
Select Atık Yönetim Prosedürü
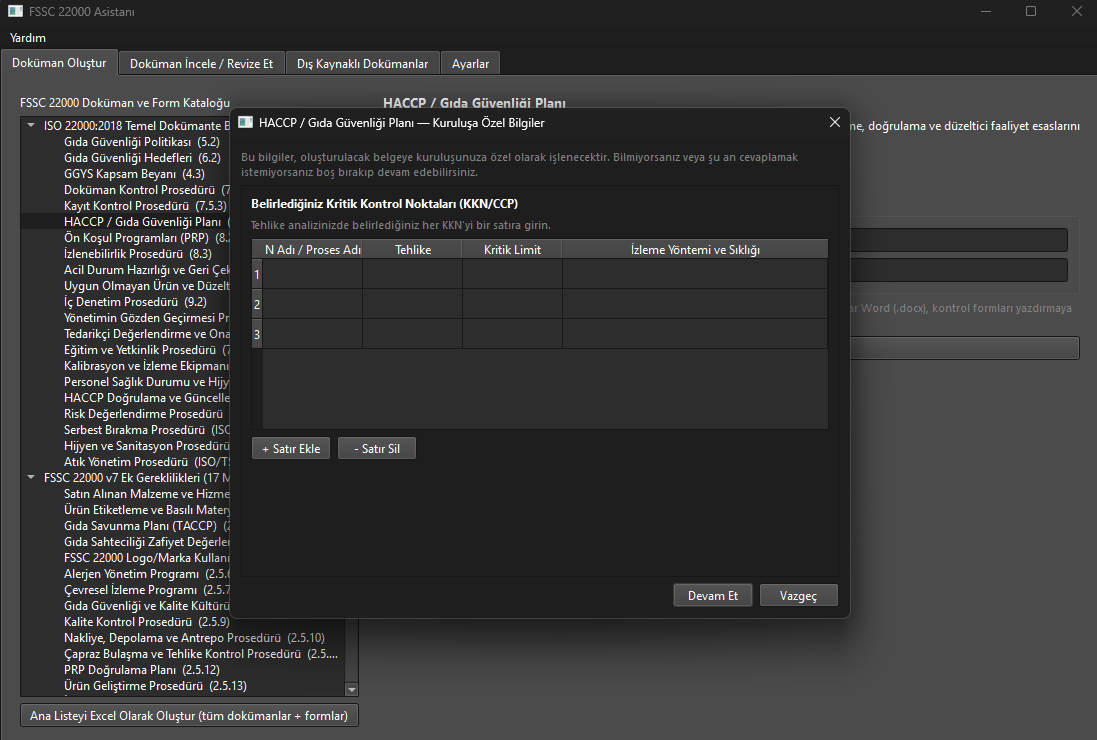pos(147,462)
